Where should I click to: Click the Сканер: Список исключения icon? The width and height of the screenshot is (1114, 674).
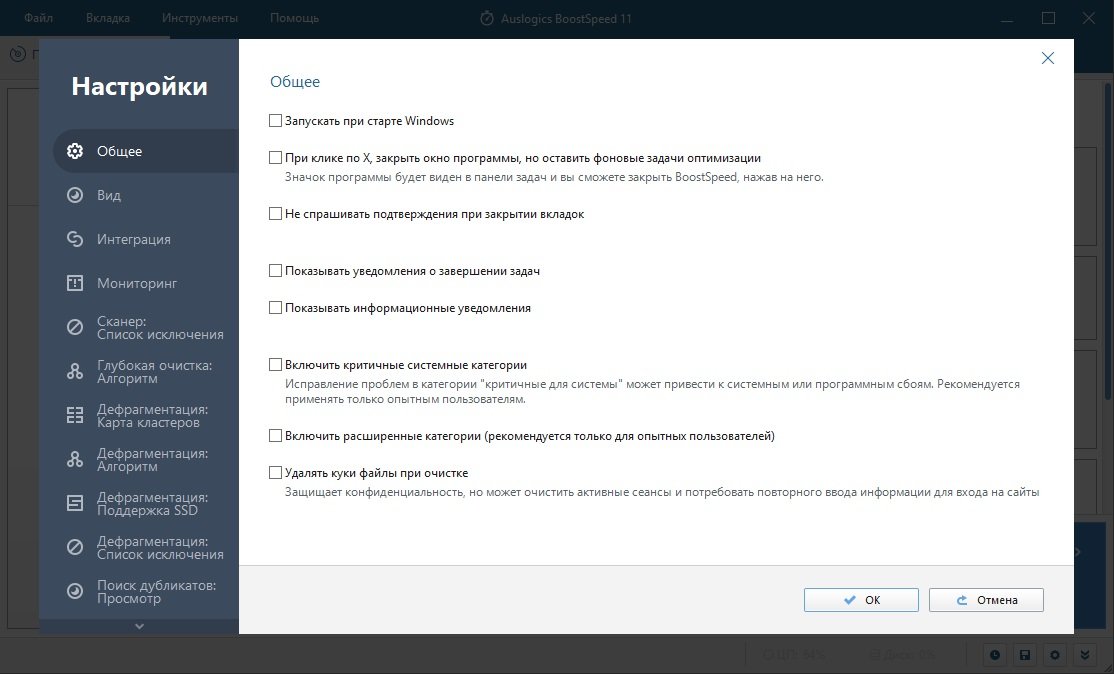(75, 327)
